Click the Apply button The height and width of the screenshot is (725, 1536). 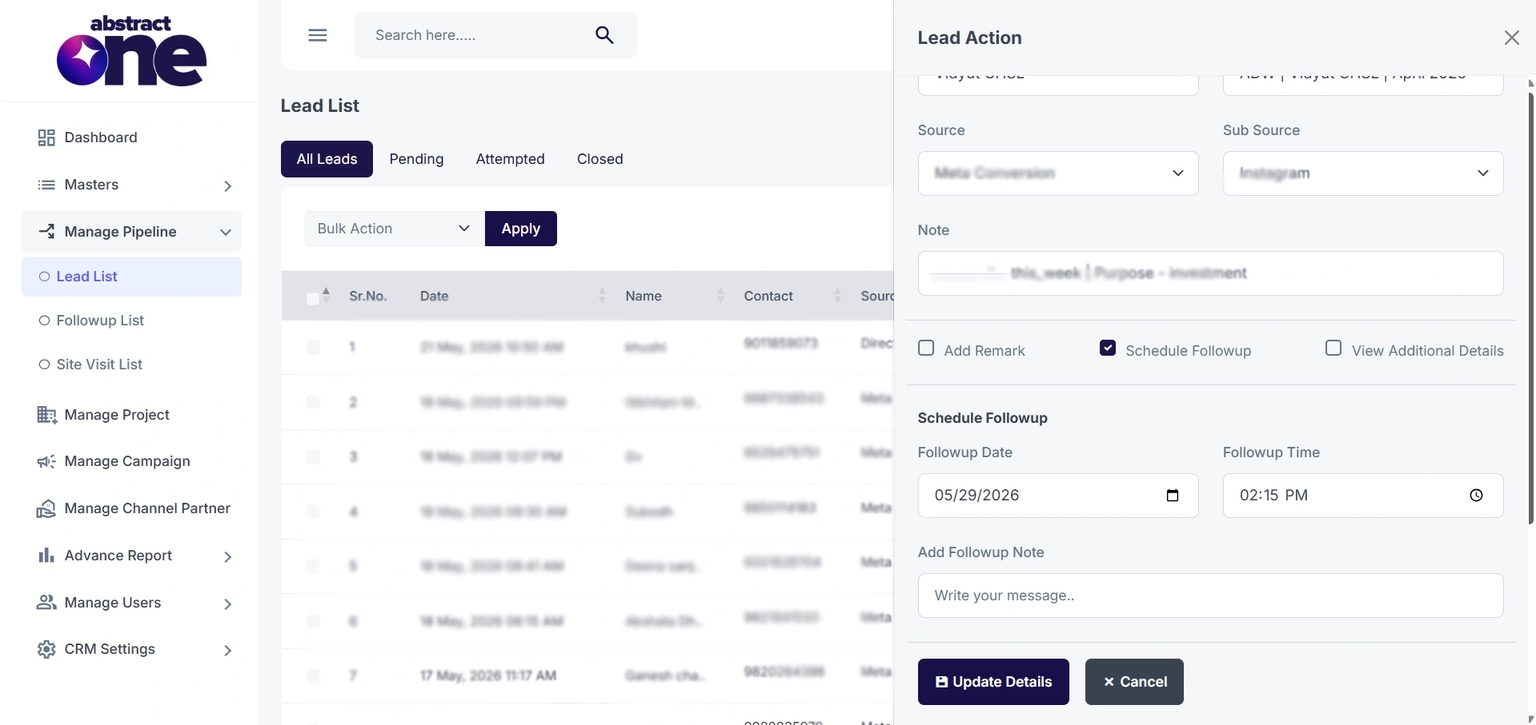[521, 228]
